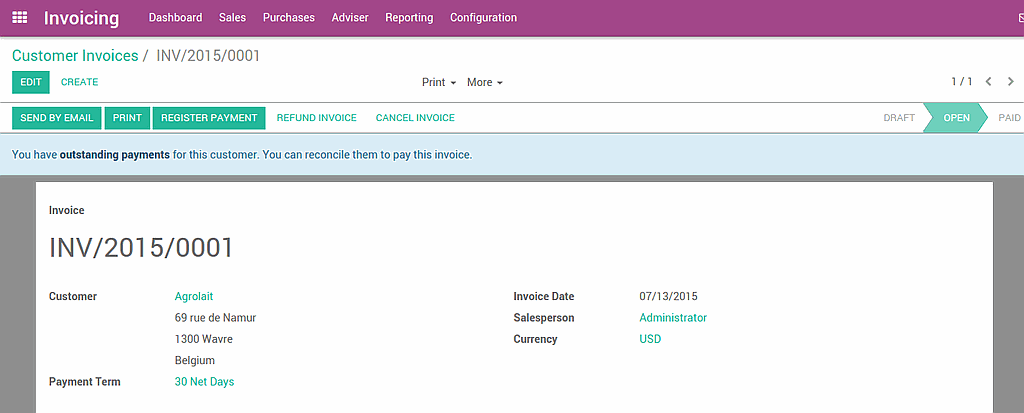Open the Agrolait customer link

[194, 297]
